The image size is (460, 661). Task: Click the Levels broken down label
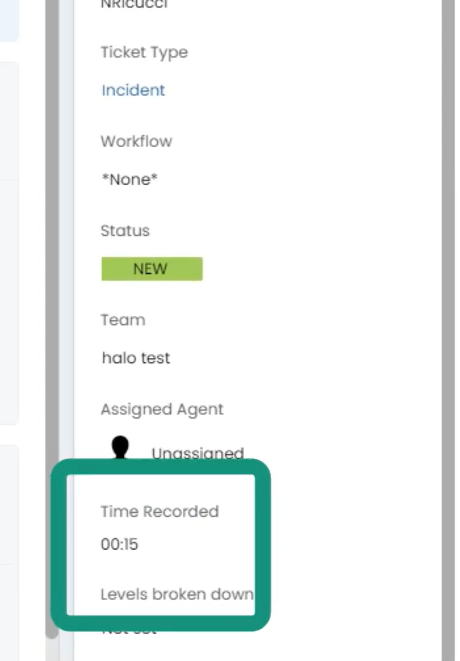(x=177, y=594)
